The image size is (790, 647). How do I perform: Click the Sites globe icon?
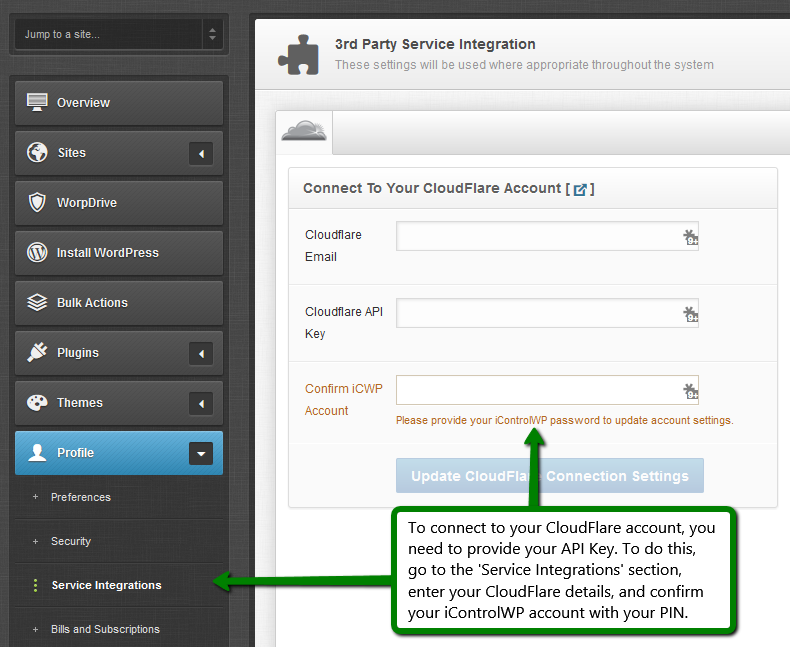(x=37, y=152)
